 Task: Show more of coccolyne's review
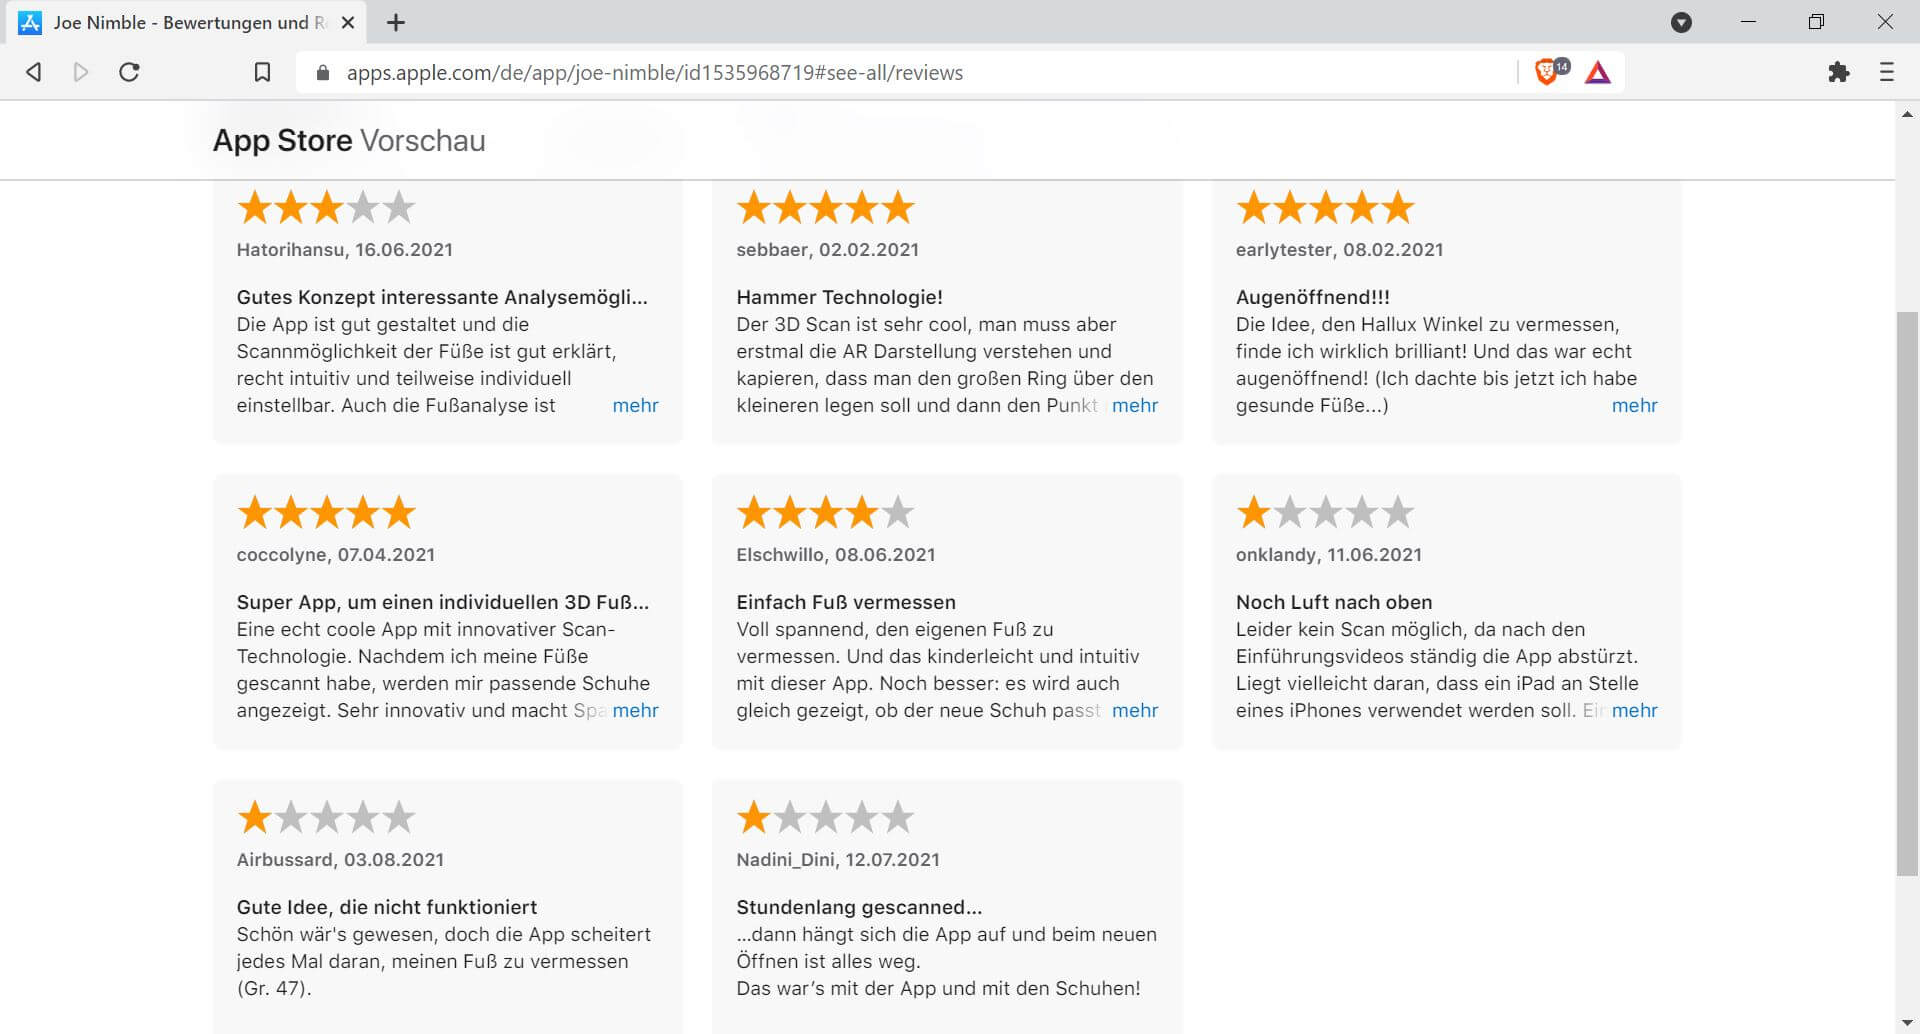(635, 710)
